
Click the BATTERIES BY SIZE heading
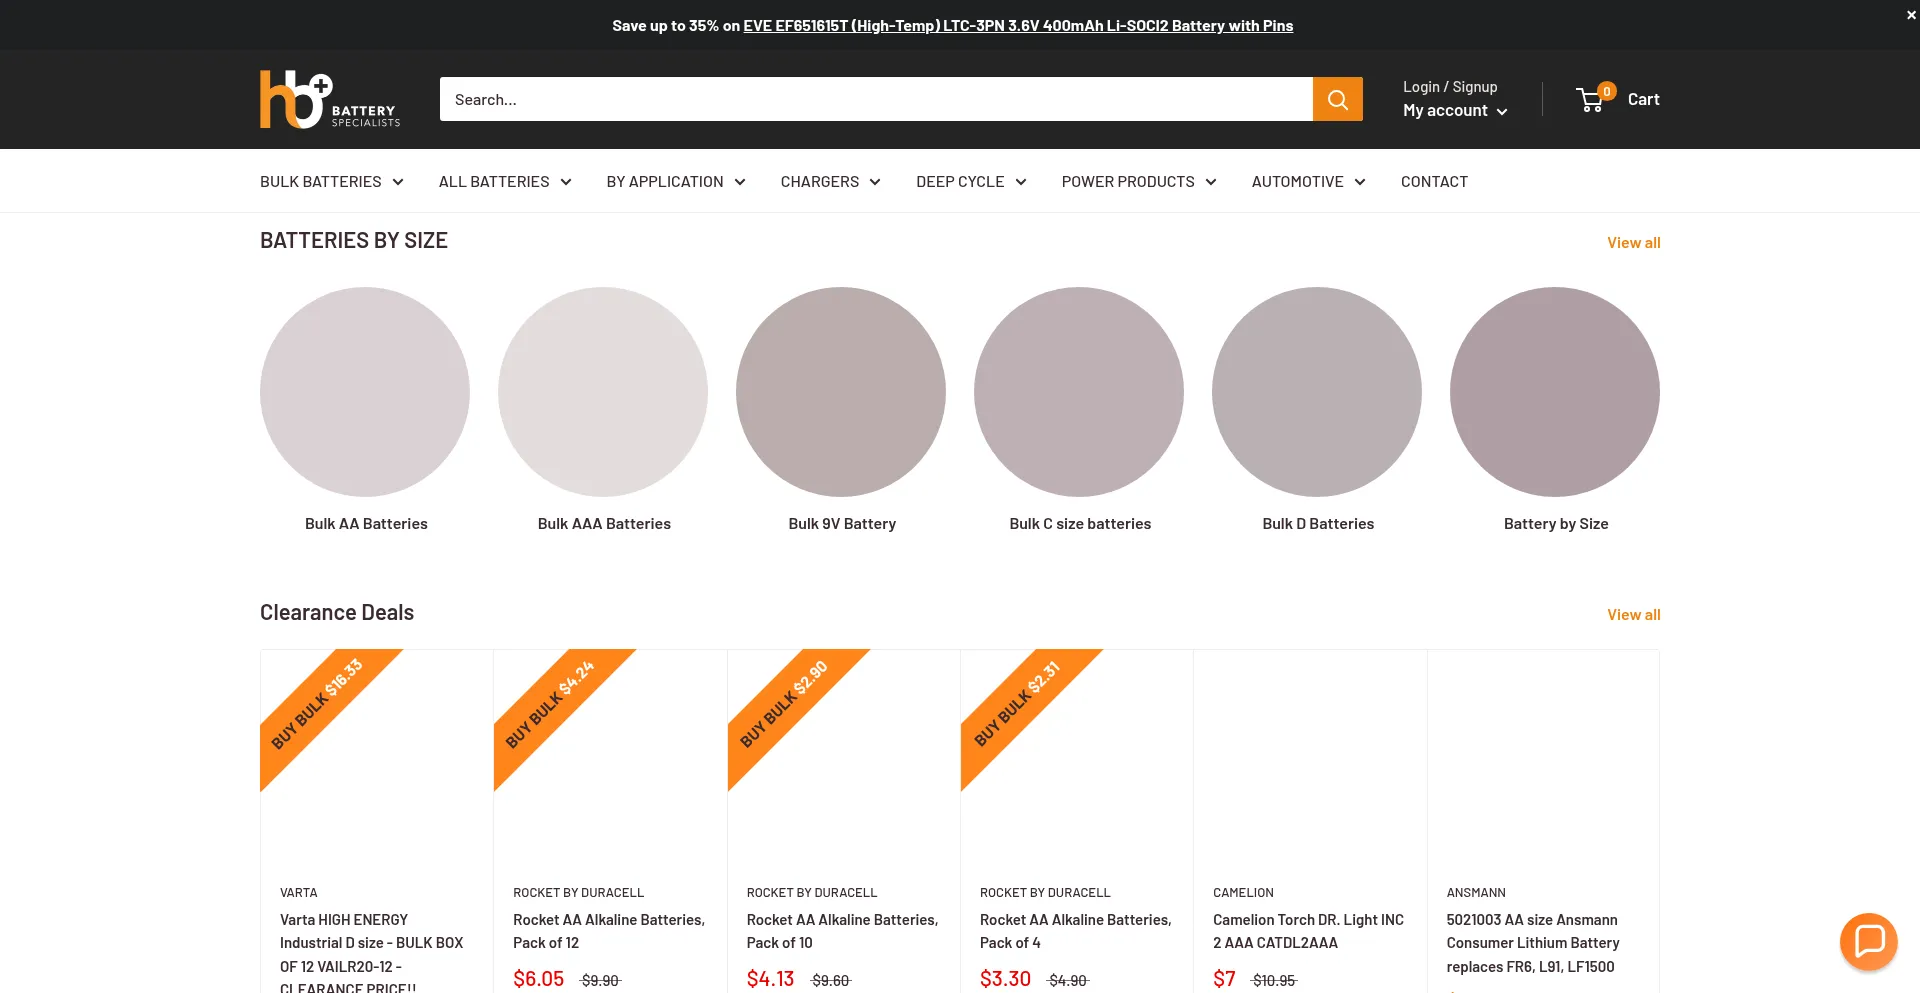tap(354, 241)
